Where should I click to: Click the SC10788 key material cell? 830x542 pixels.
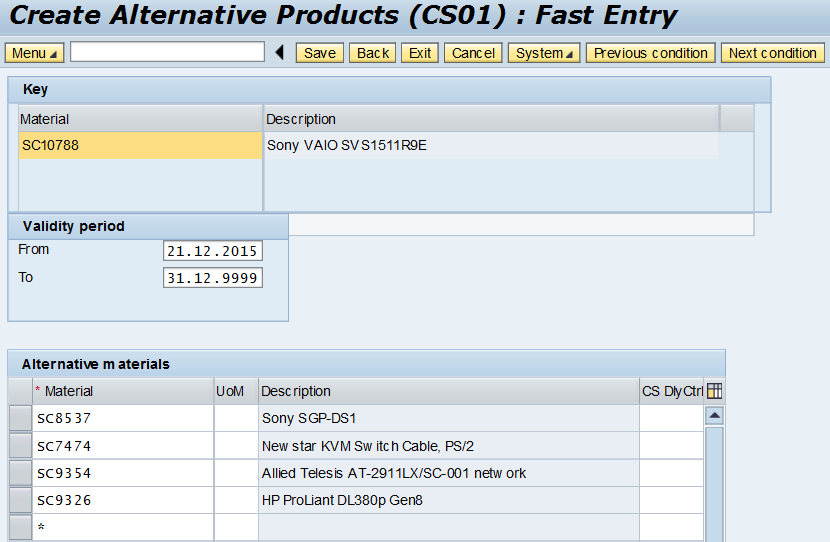140,146
